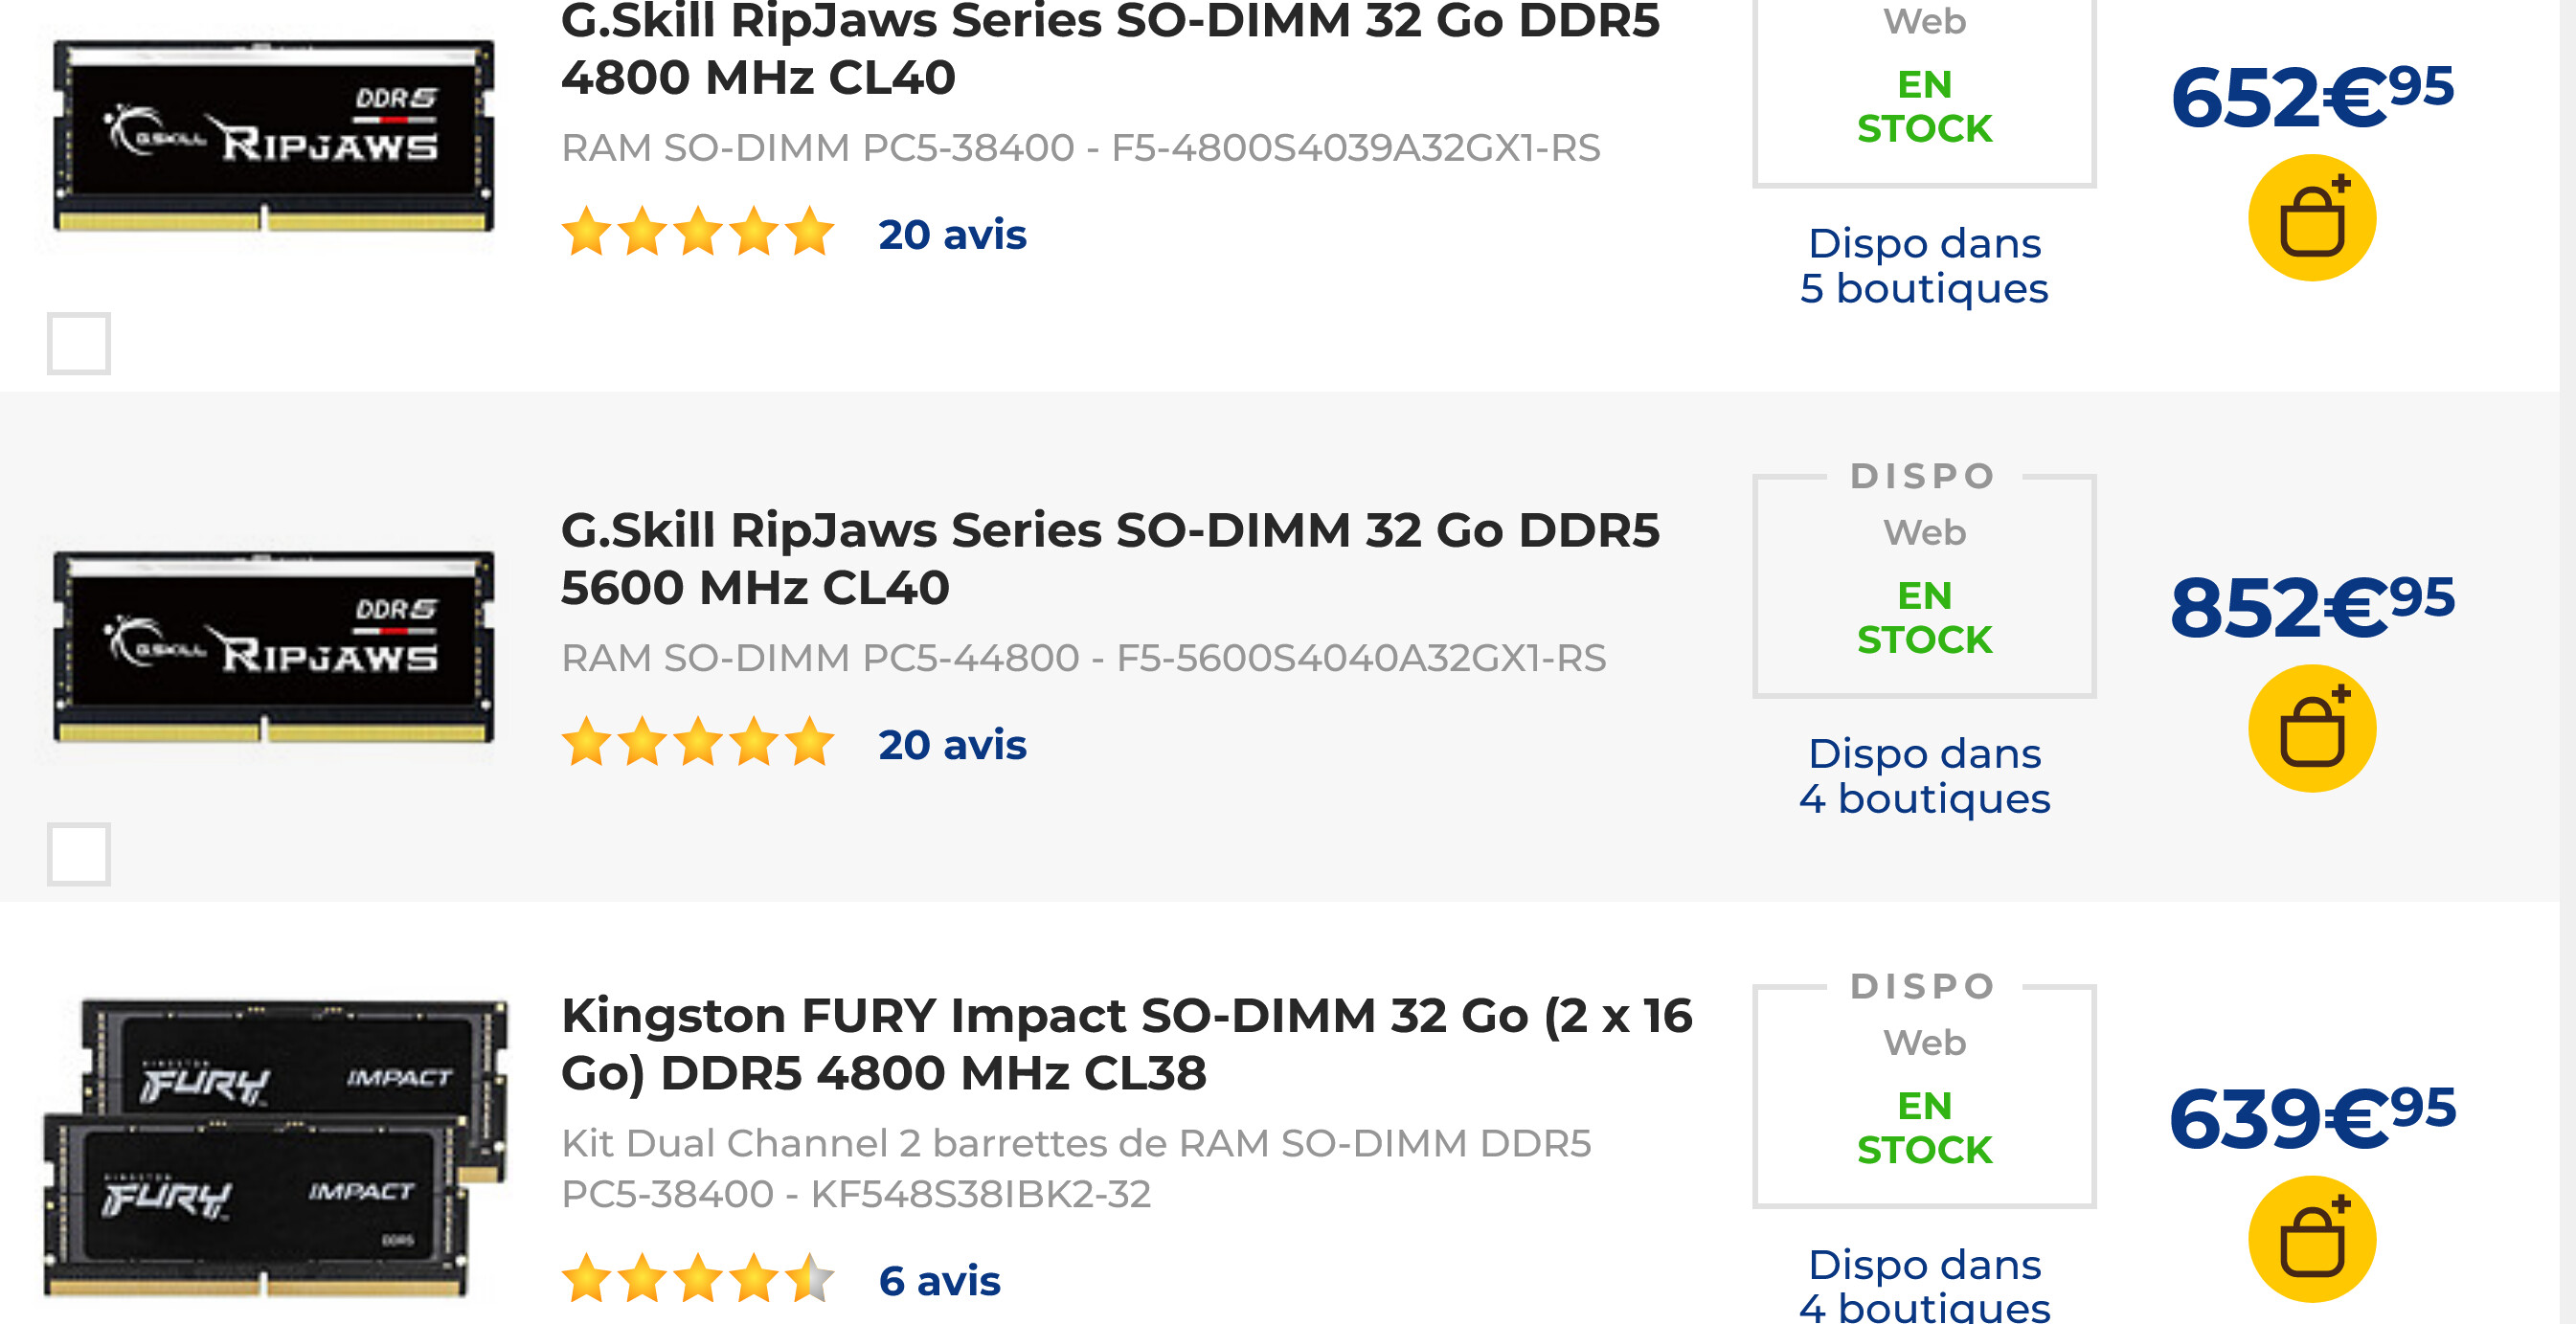The width and height of the screenshot is (2576, 1324).
Task: Add the 652€95 RipJaws 4800 to cart
Action: (x=2311, y=219)
